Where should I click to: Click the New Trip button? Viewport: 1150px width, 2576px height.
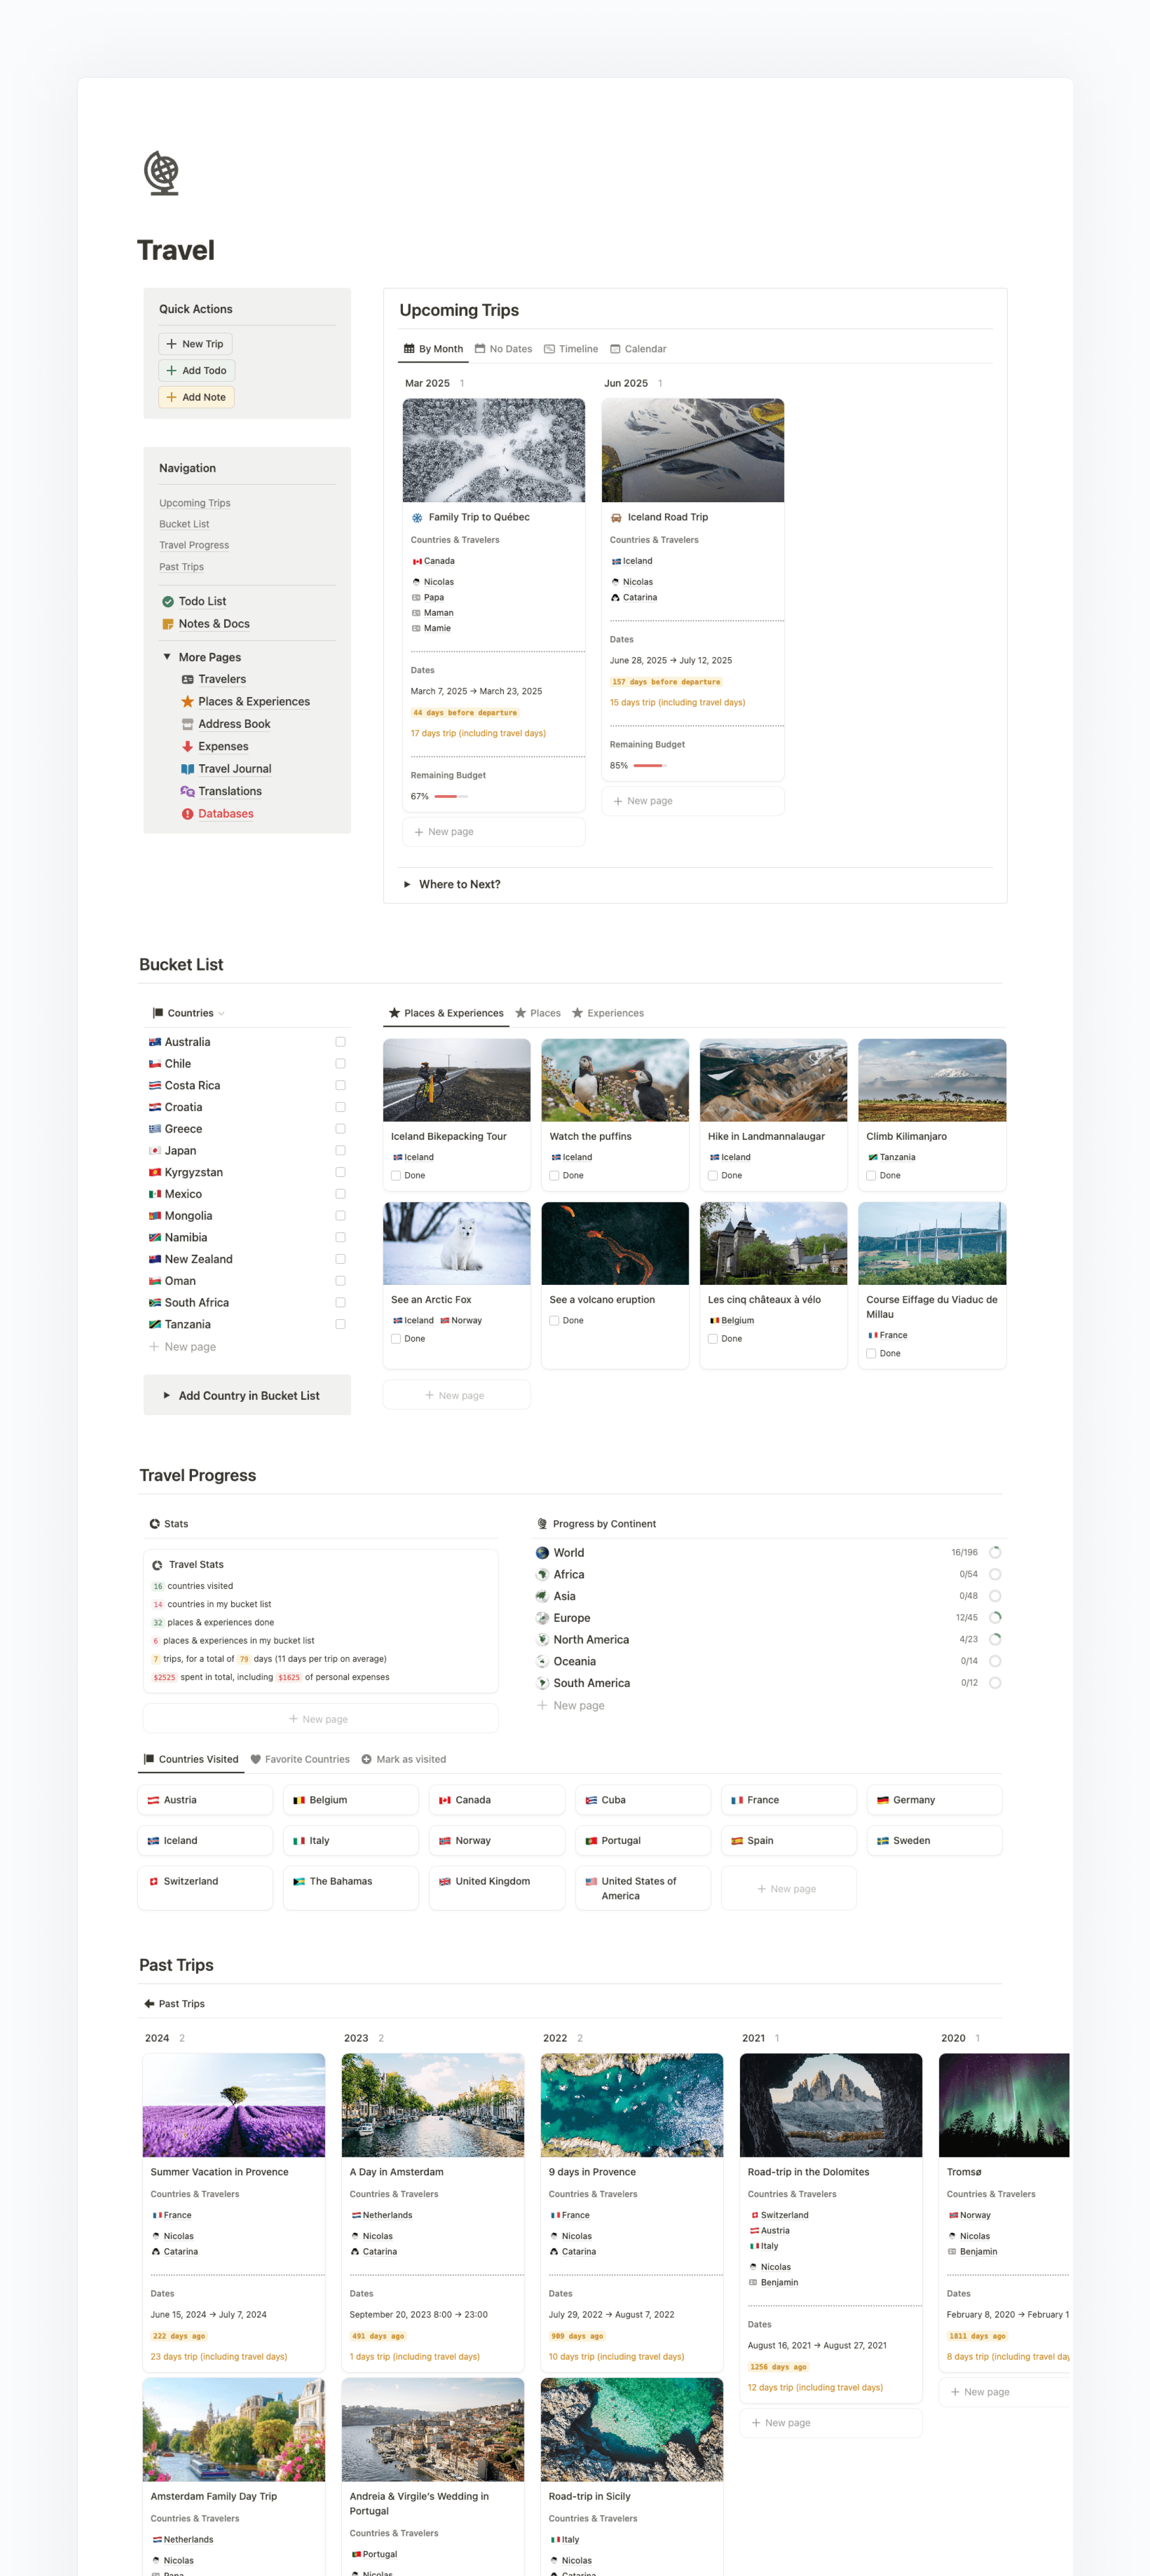point(195,344)
